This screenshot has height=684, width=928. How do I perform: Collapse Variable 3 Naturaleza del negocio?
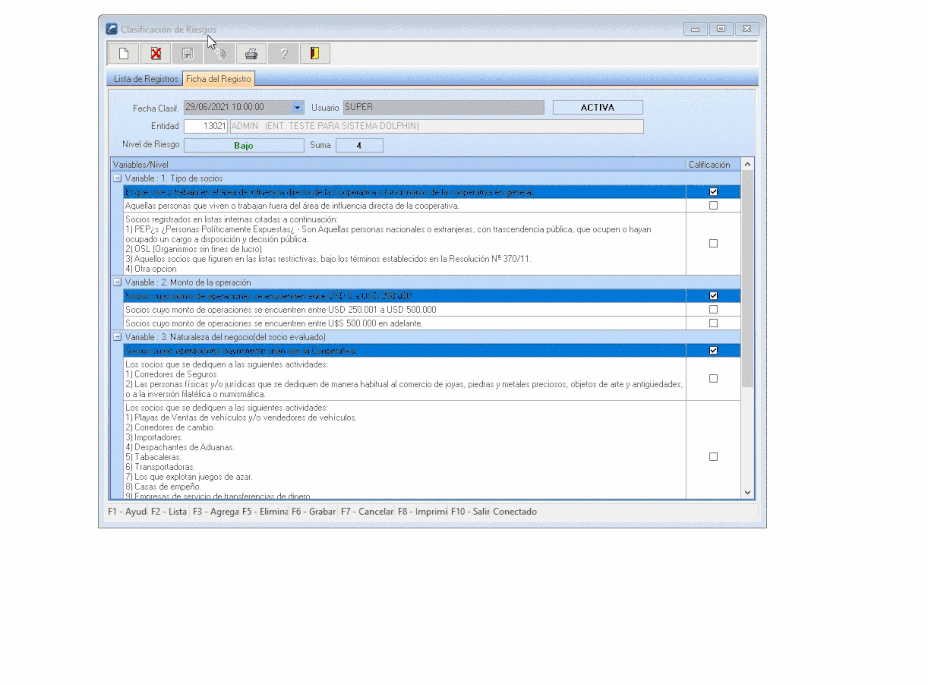117,337
